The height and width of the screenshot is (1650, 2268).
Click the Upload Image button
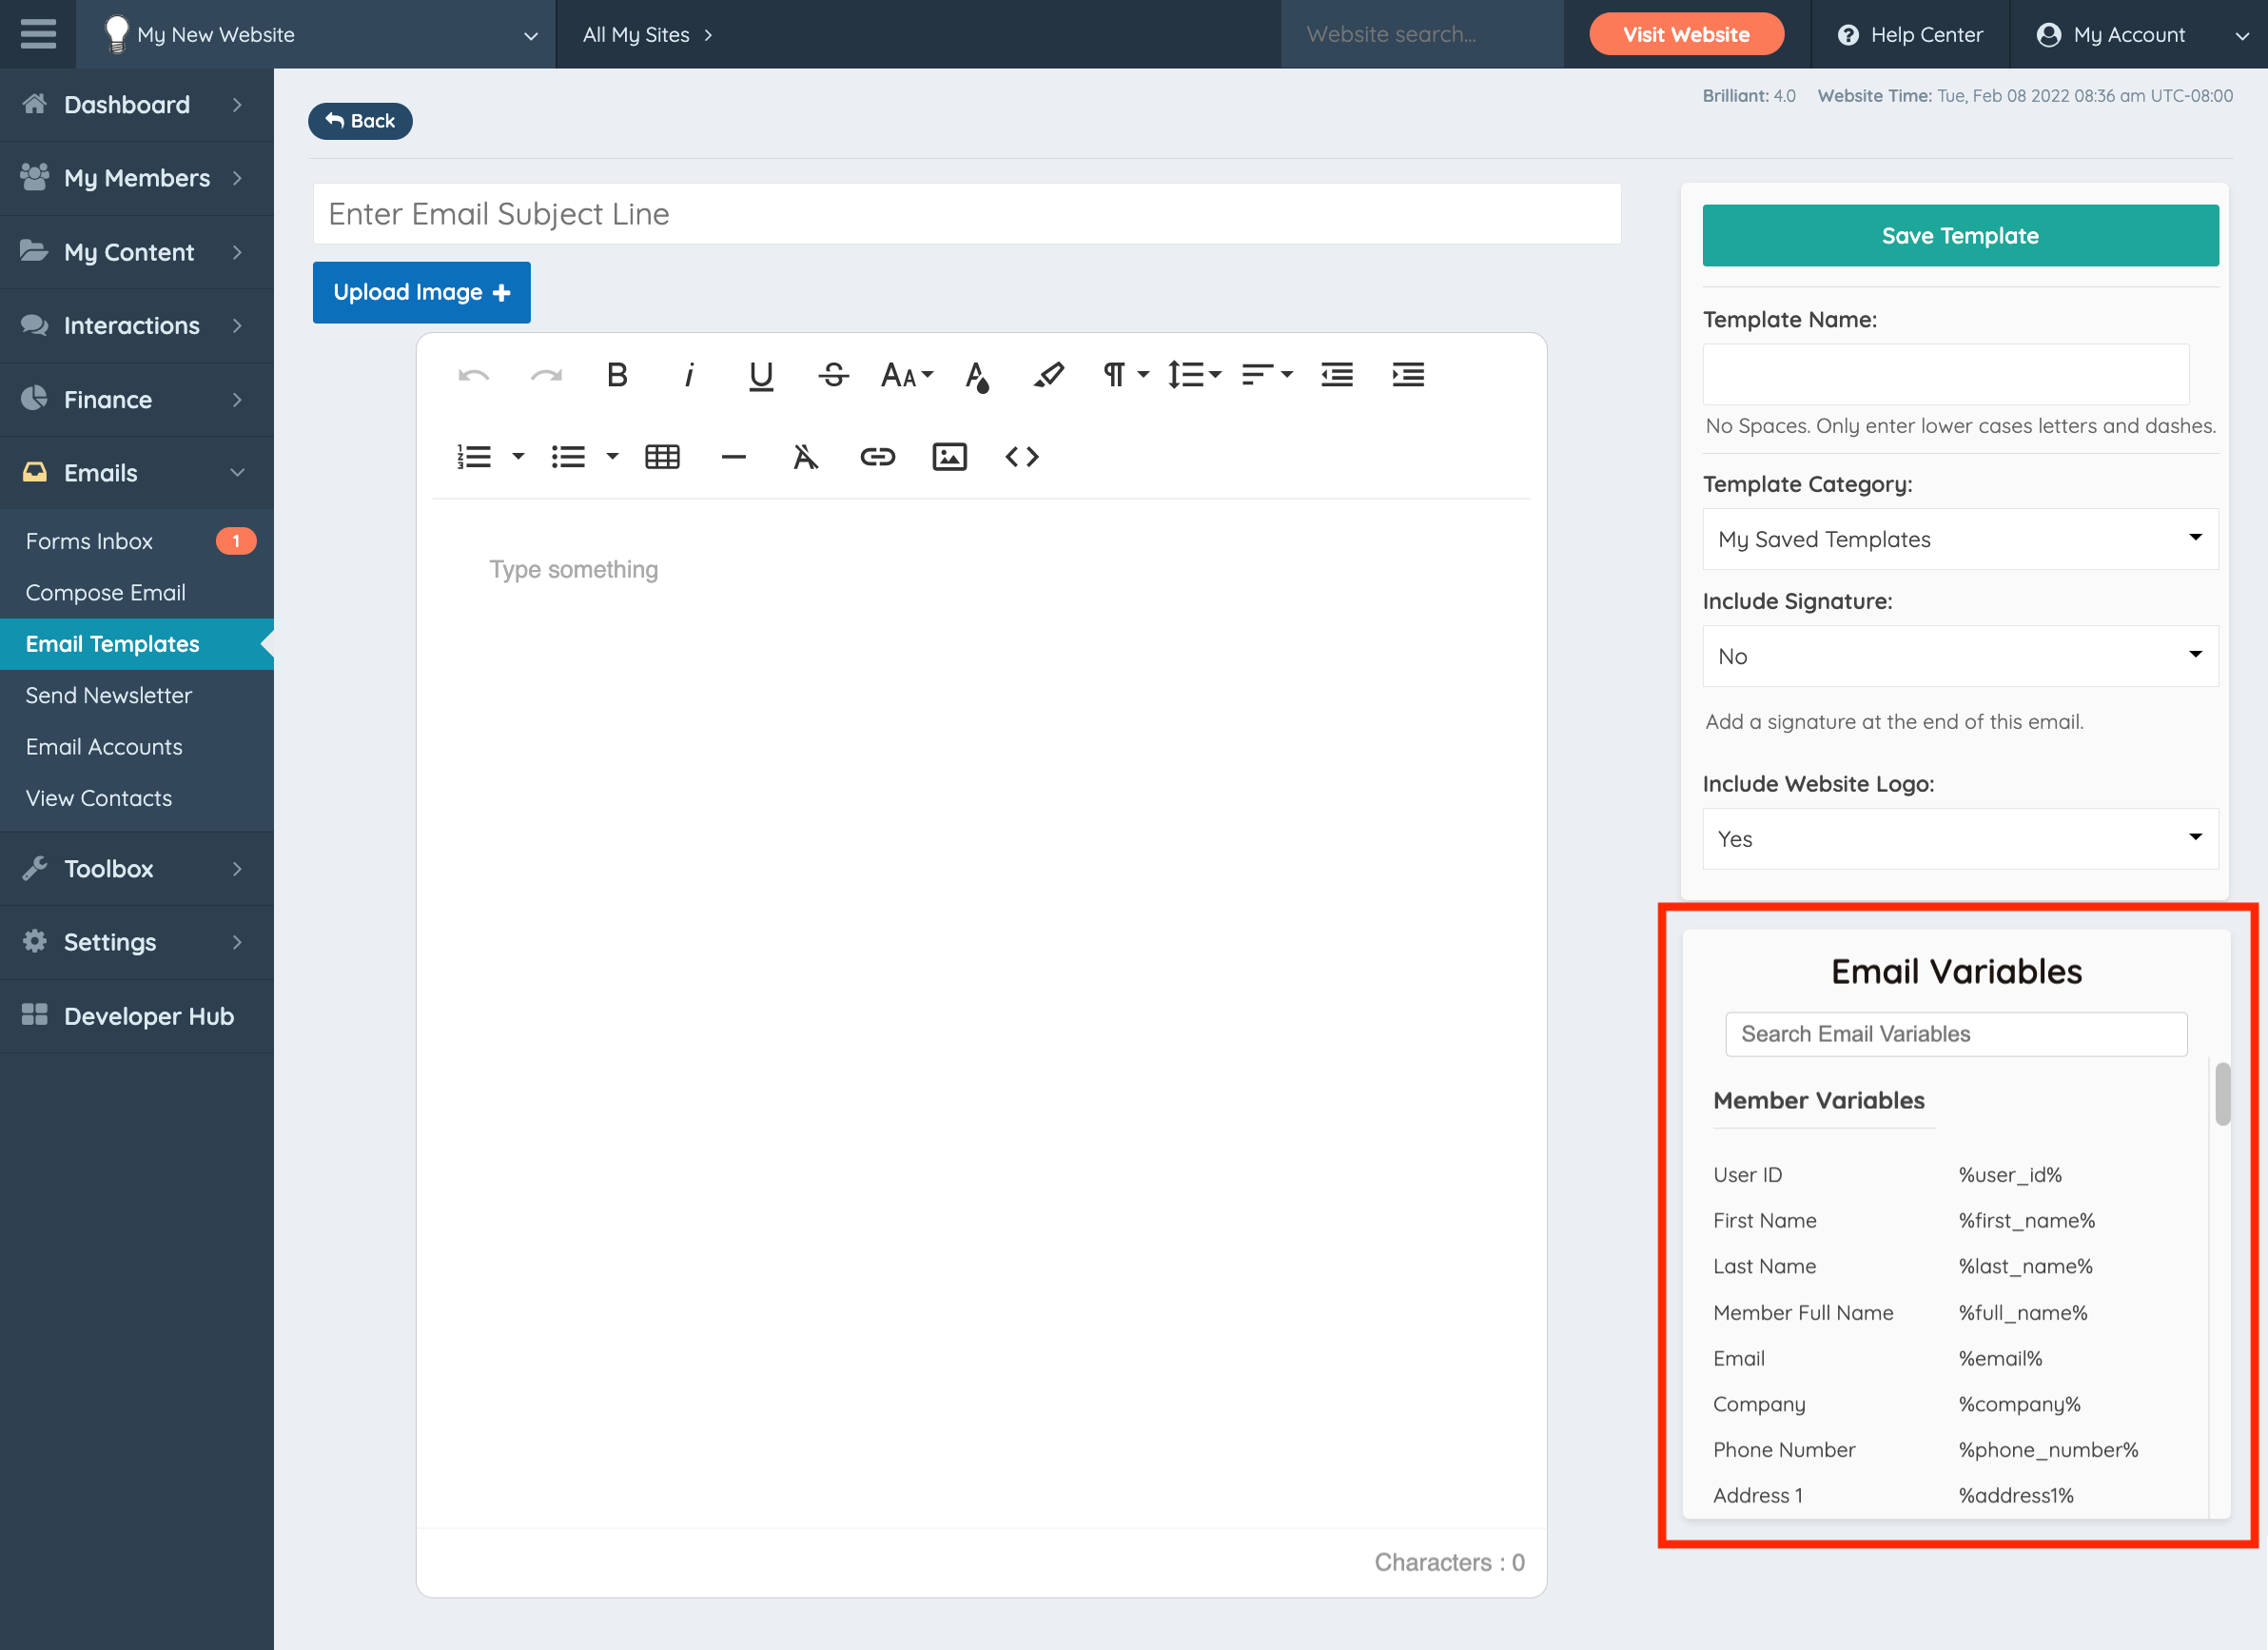coord(421,292)
